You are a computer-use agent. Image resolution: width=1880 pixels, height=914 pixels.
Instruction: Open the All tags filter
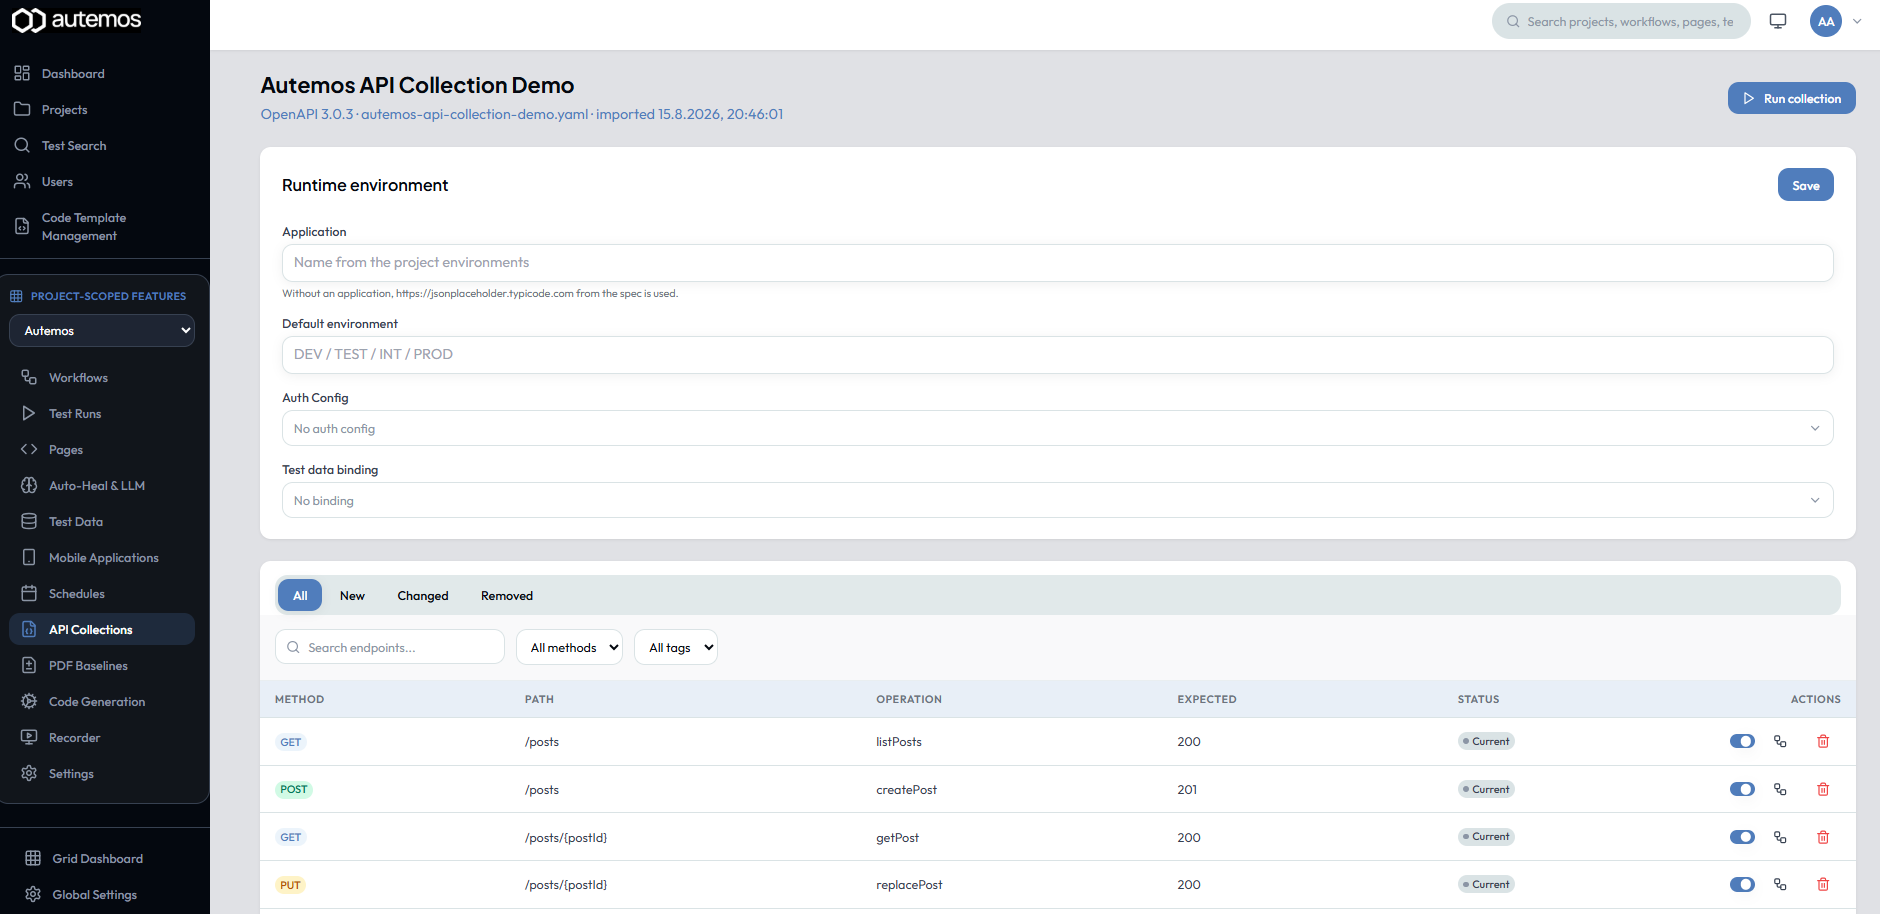(x=676, y=647)
